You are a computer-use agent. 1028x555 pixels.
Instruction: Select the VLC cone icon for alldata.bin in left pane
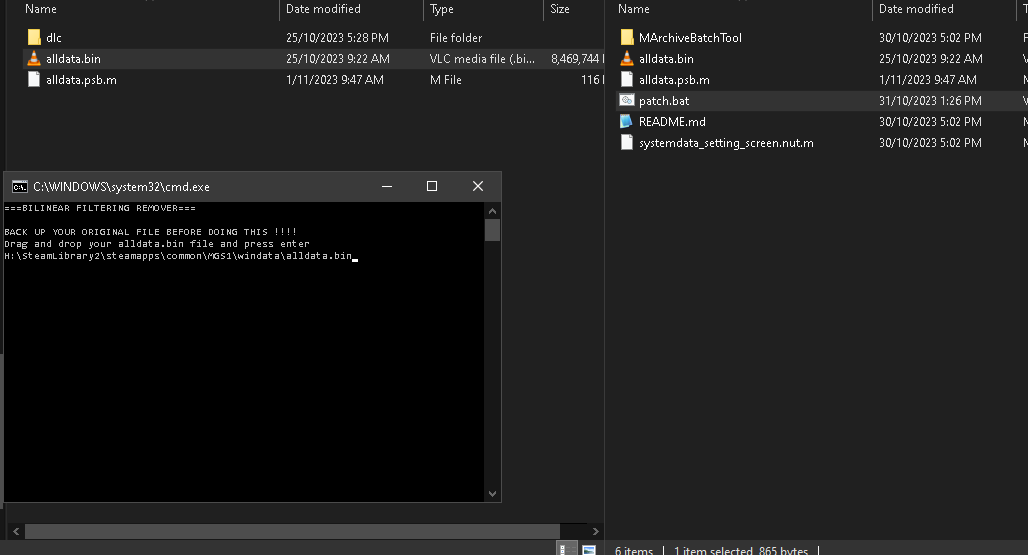34,58
